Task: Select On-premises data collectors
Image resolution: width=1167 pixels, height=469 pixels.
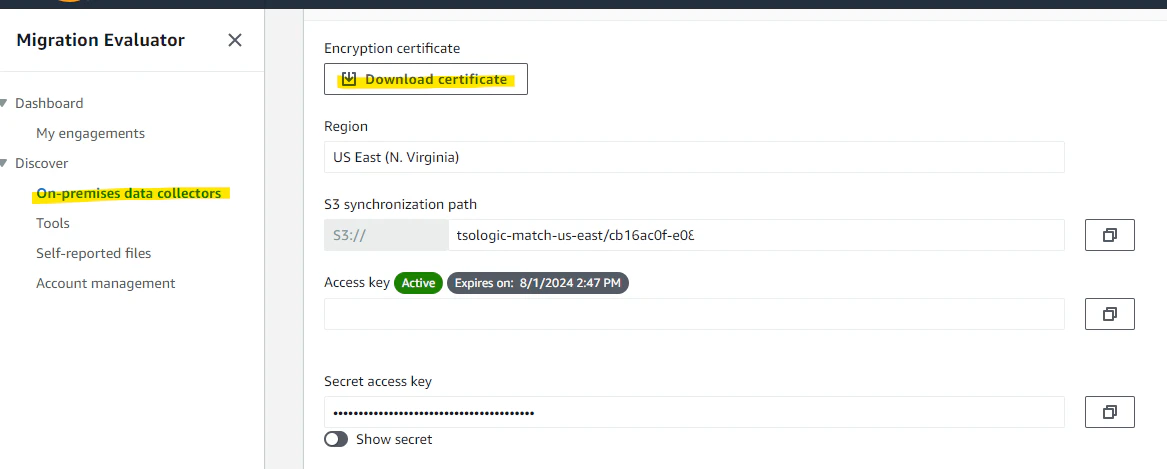Action: pyautogui.click(x=129, y=194)
